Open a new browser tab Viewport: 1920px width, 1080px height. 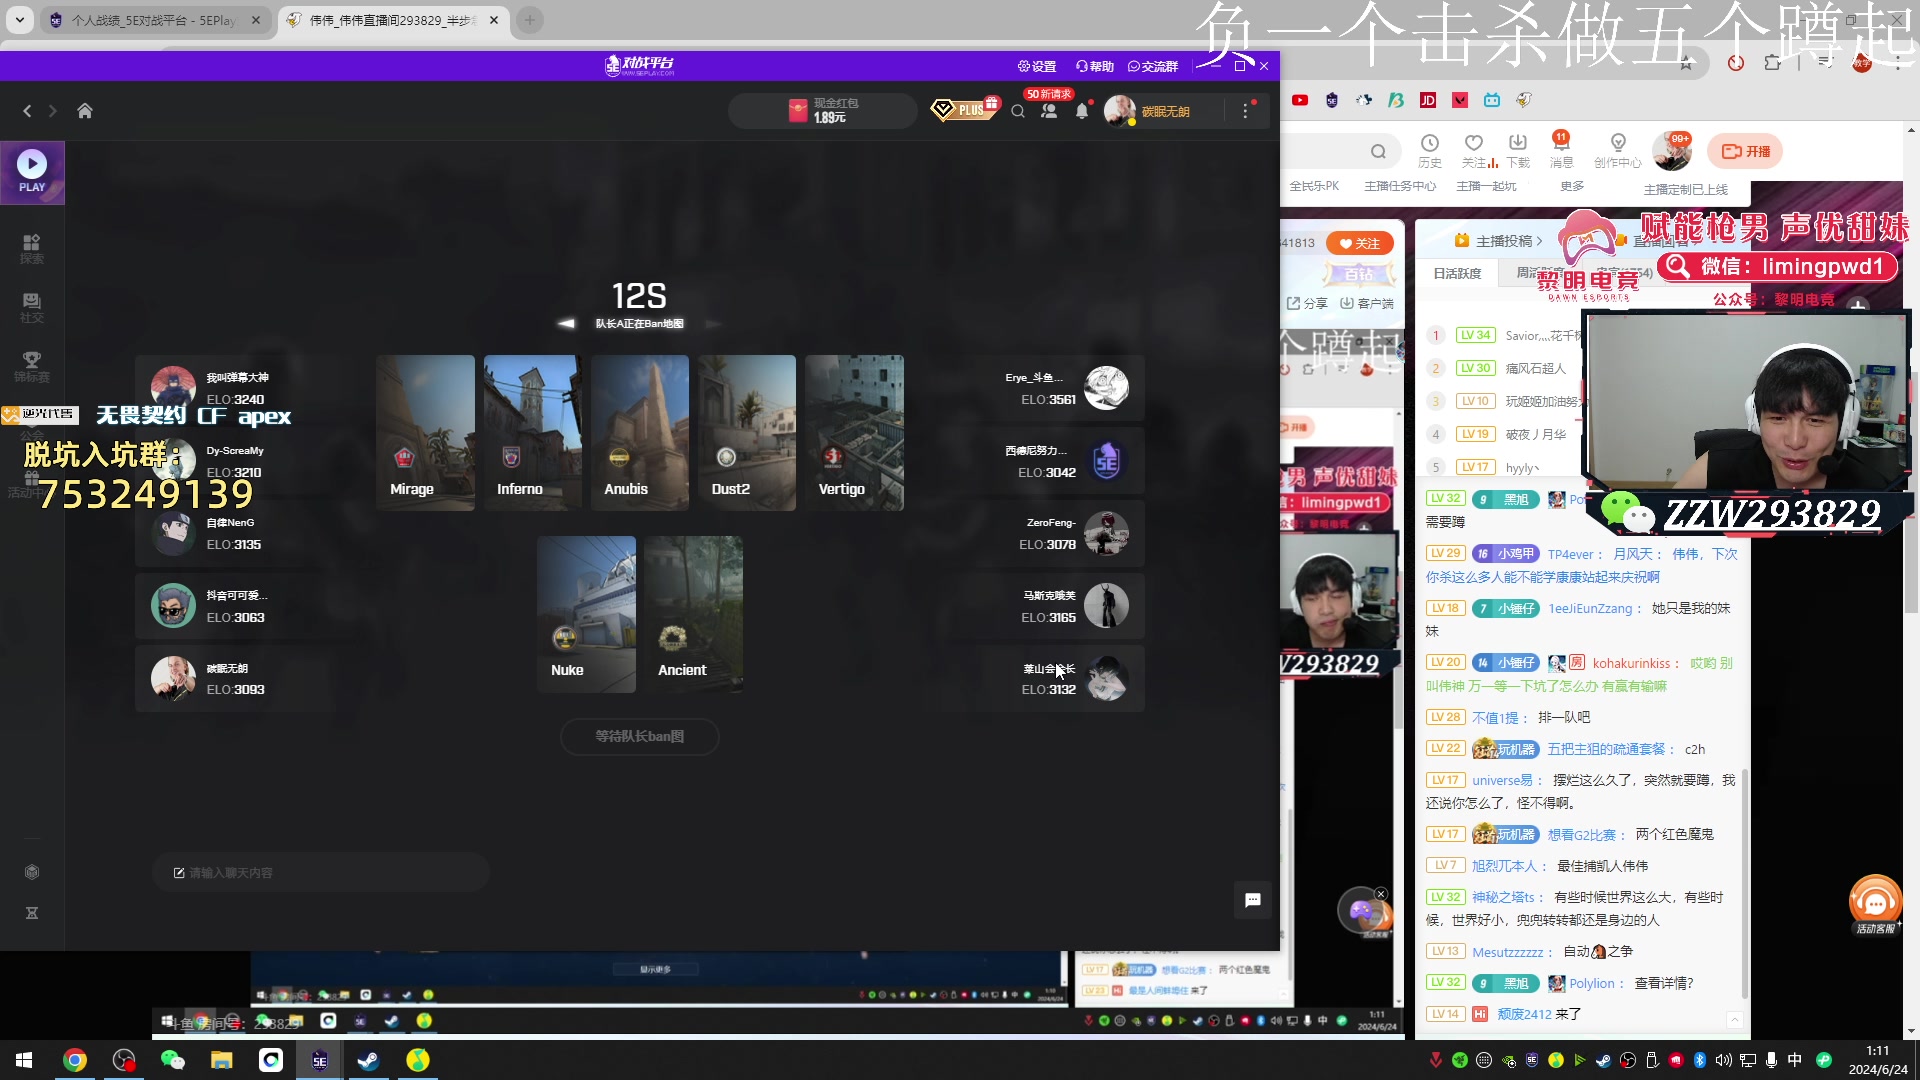[x=530, y=20]
